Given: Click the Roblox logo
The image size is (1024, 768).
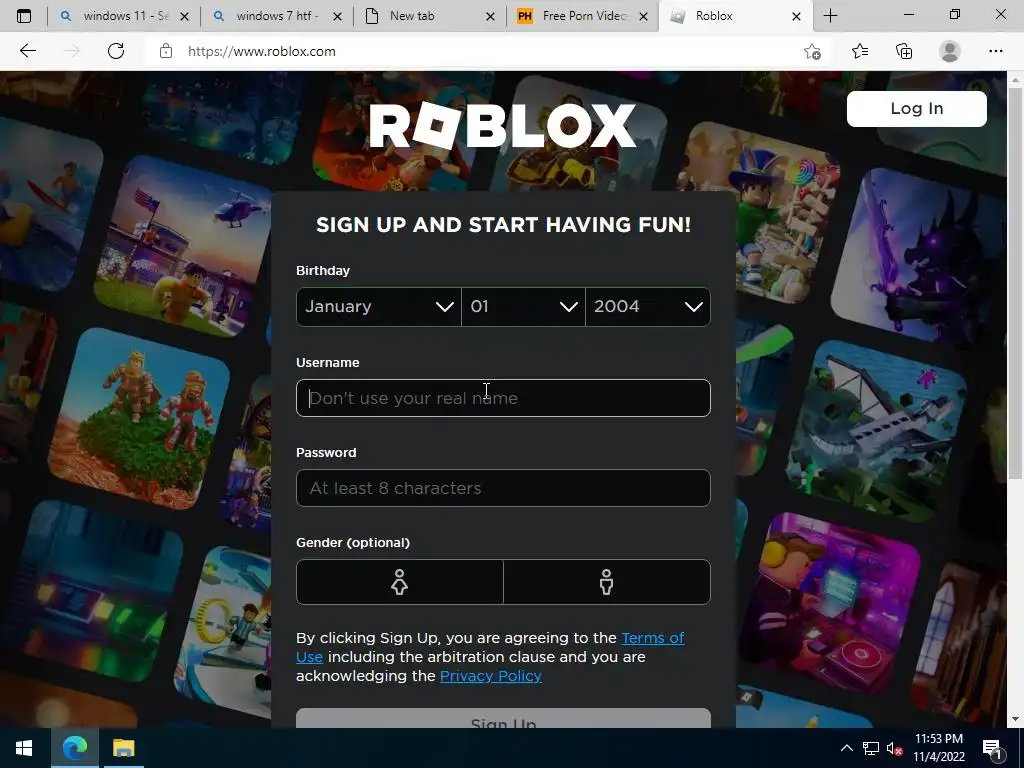Looking at the screenshot, I should pyautogui.click(x=502, y=125).
